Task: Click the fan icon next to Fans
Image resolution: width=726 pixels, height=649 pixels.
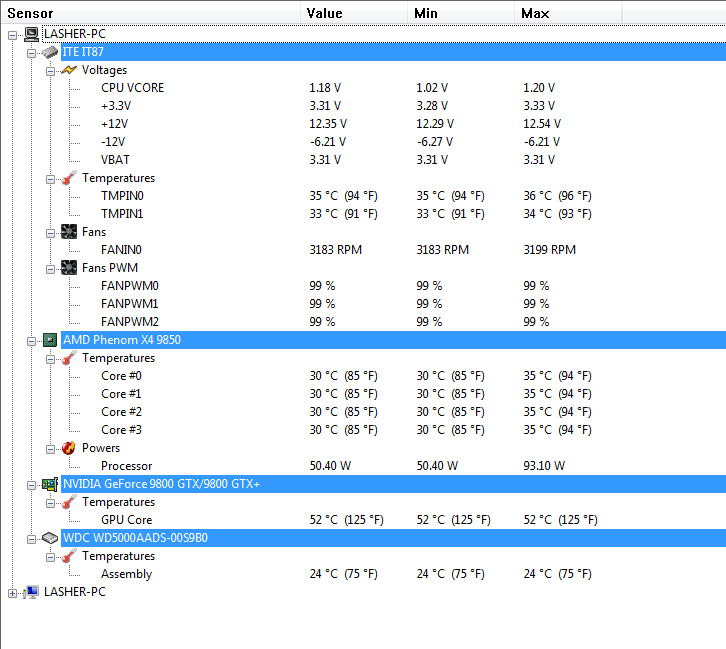Action: [x=69, y=231]
